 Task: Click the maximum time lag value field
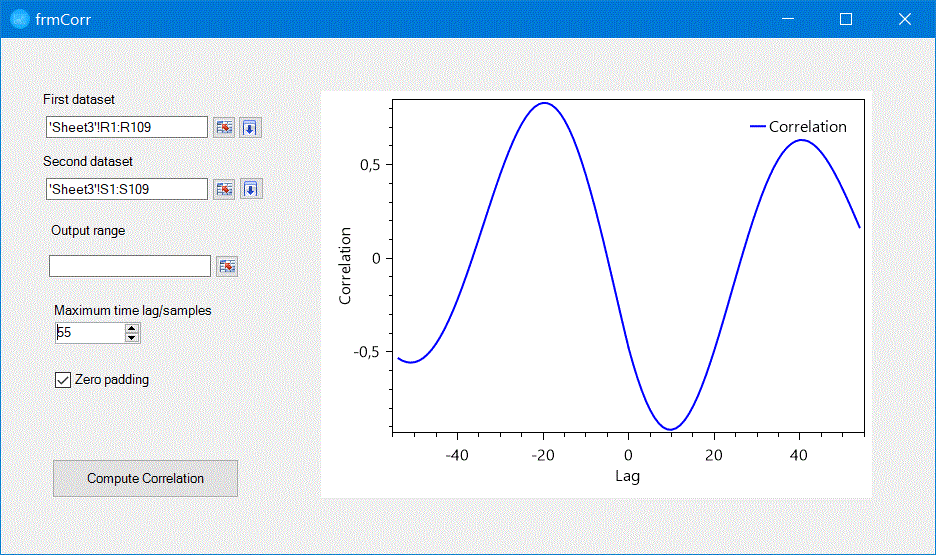(x=90, y=333)
